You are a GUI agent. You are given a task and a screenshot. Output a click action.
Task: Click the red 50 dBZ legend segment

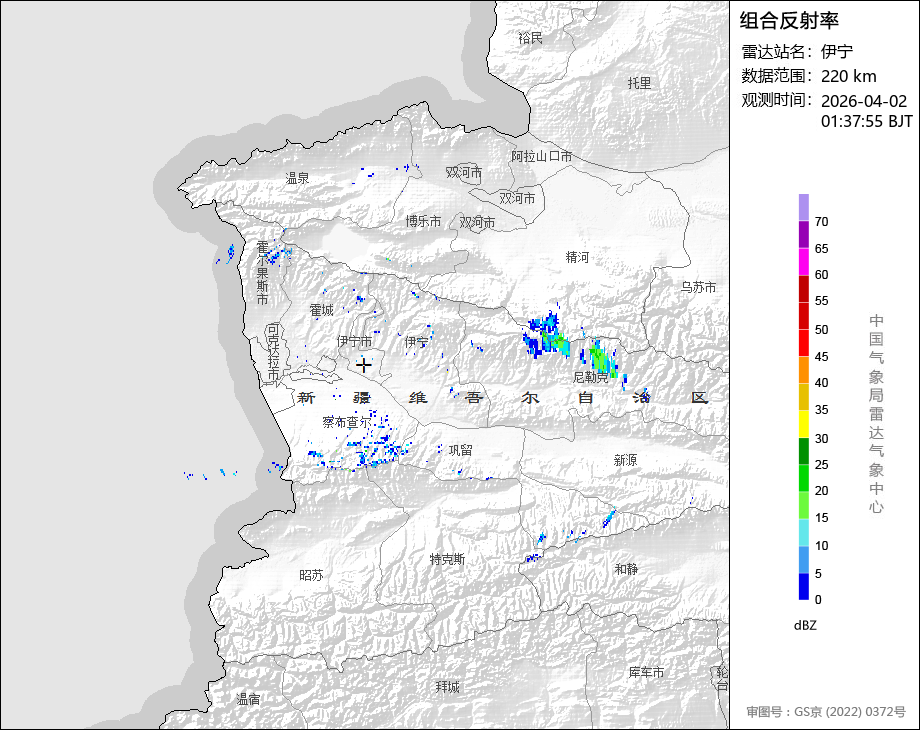tap(804, 316)
